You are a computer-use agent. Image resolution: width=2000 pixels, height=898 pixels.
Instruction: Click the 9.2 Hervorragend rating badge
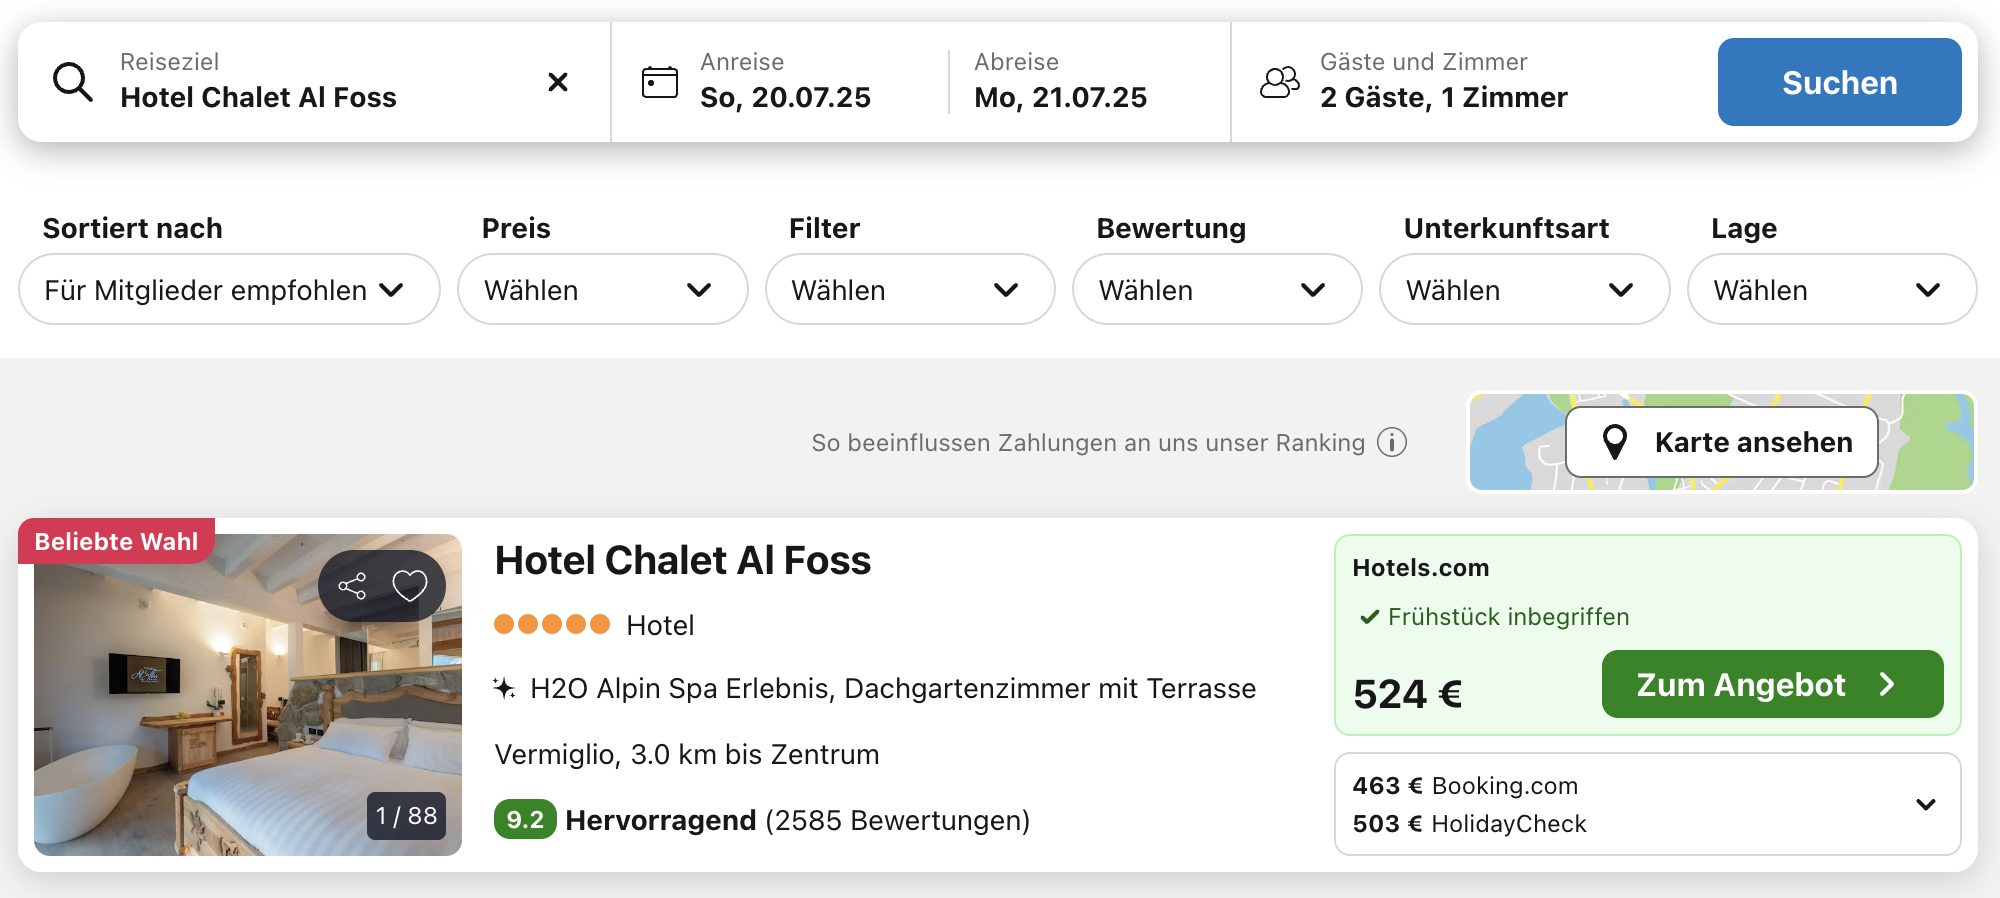click(x=525, y=820)
